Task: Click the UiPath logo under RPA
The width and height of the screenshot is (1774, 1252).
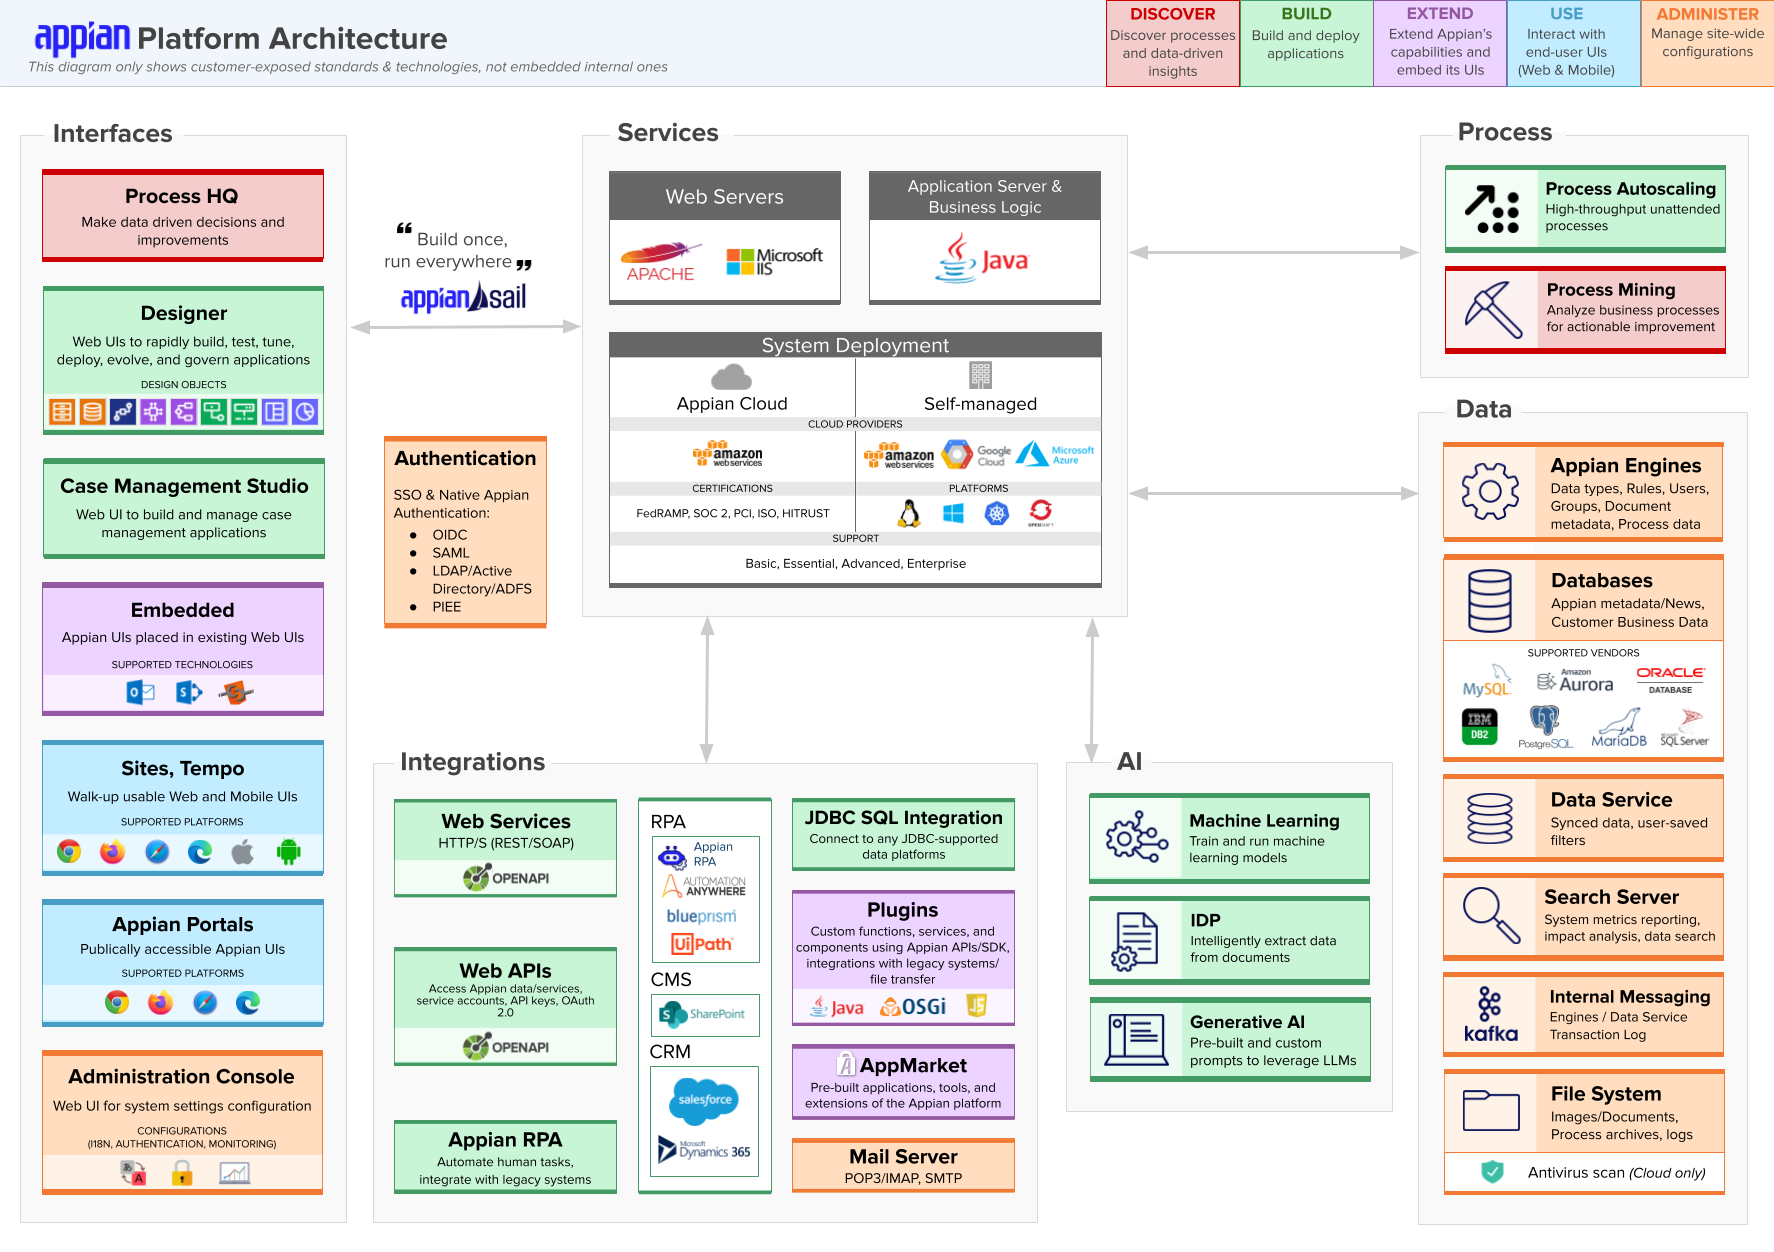Action: tap(702, 944)
